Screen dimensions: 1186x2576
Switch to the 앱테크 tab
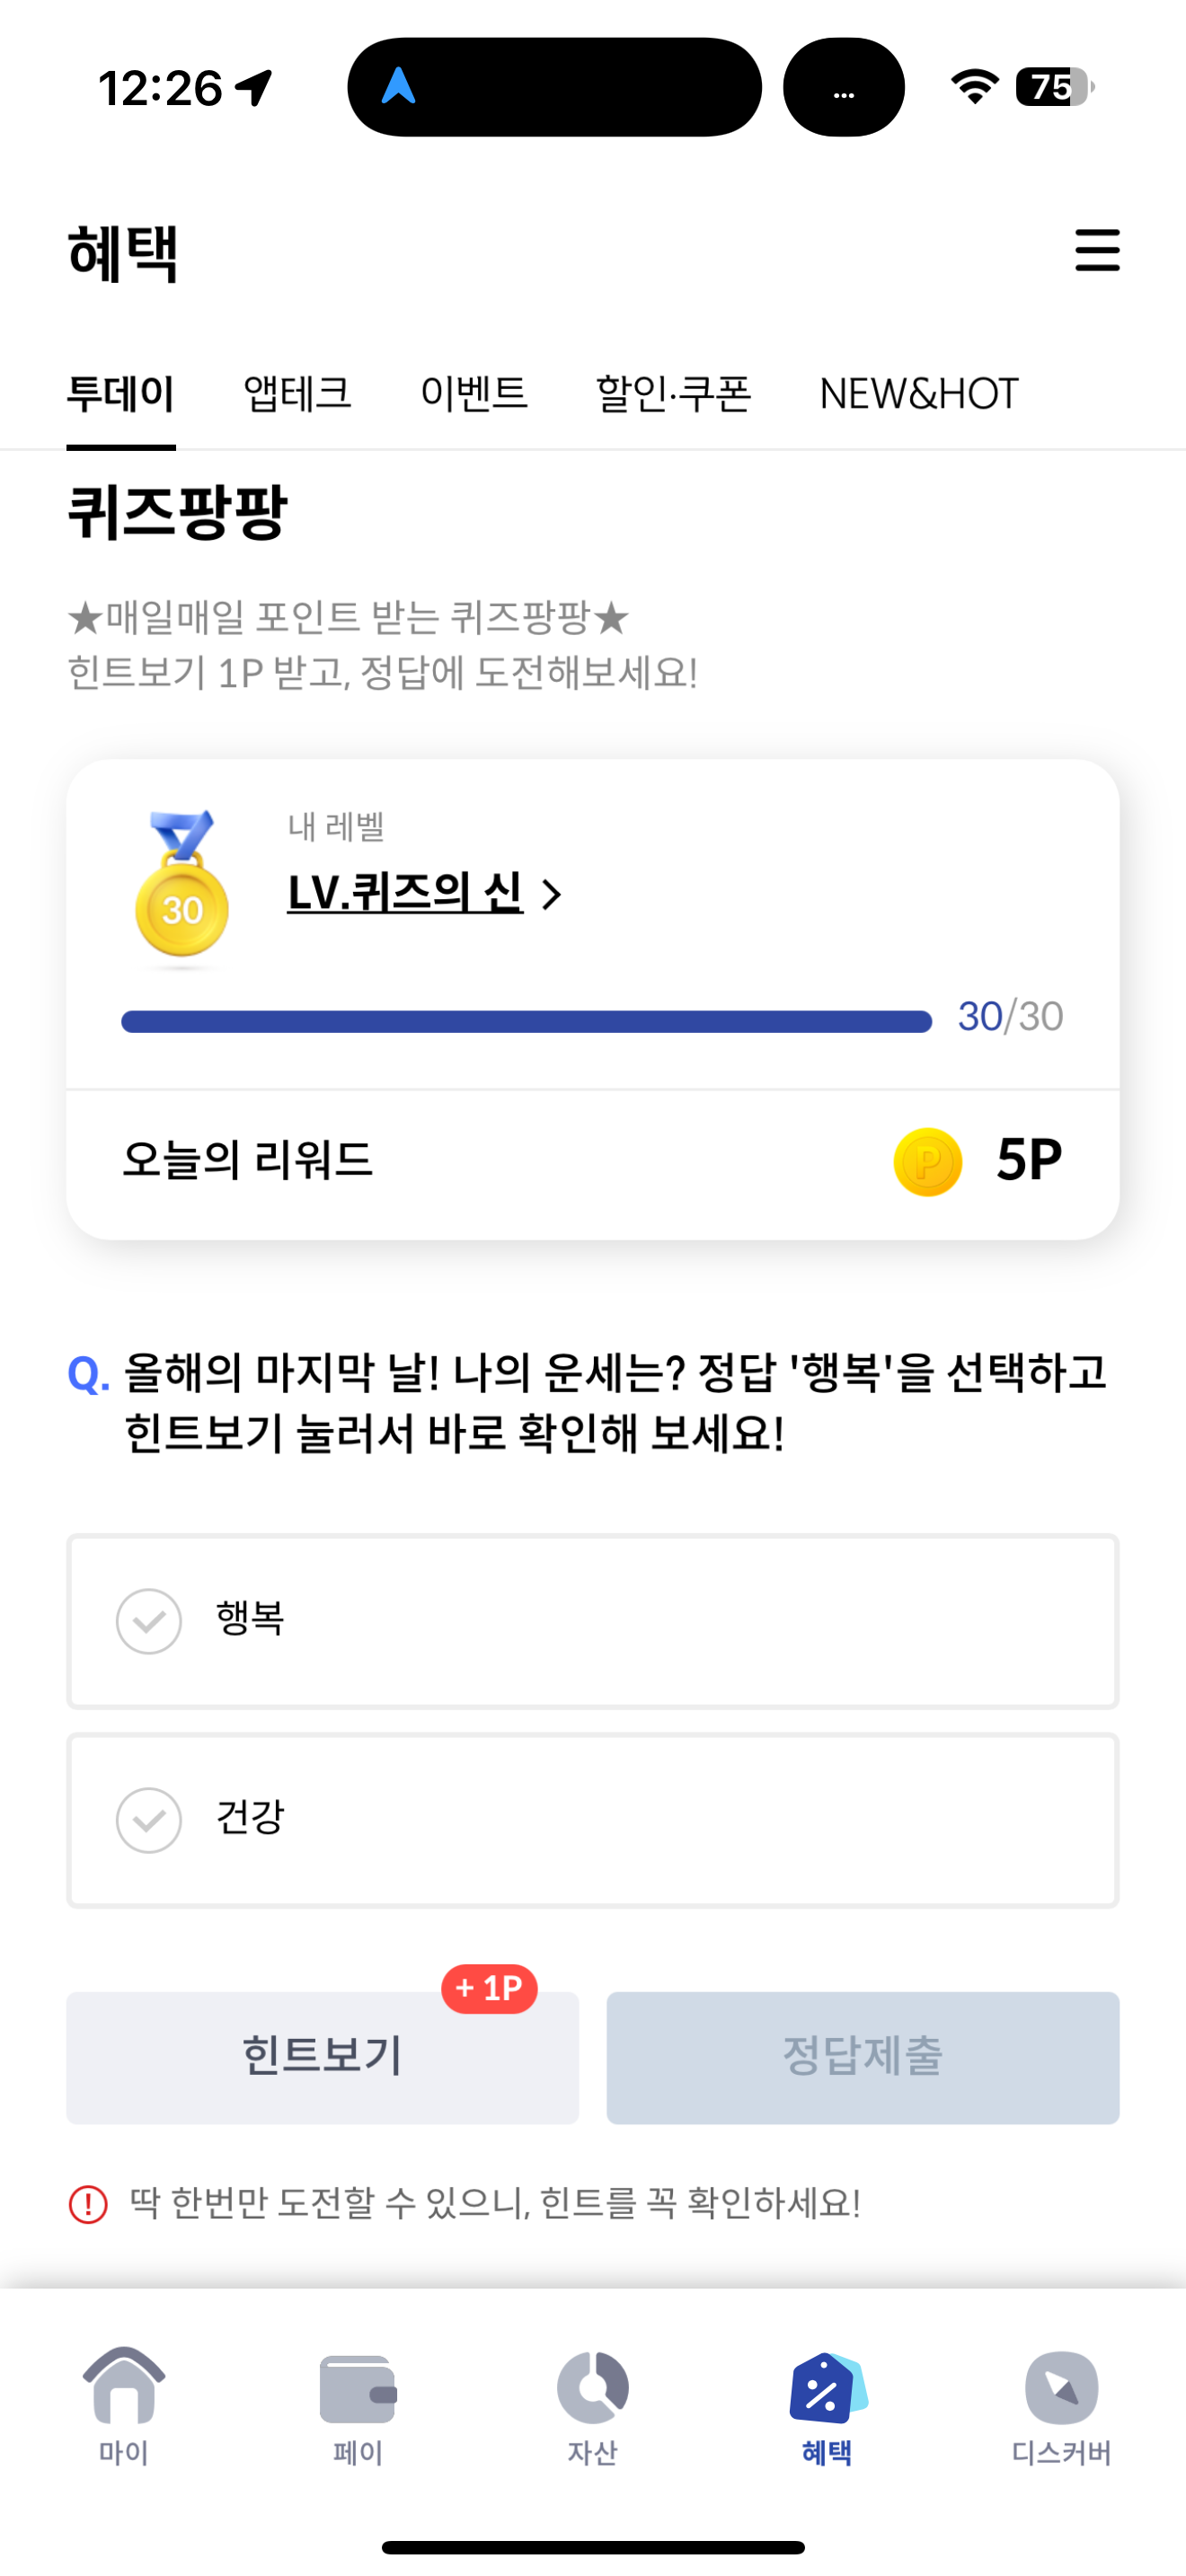(297, 393)
